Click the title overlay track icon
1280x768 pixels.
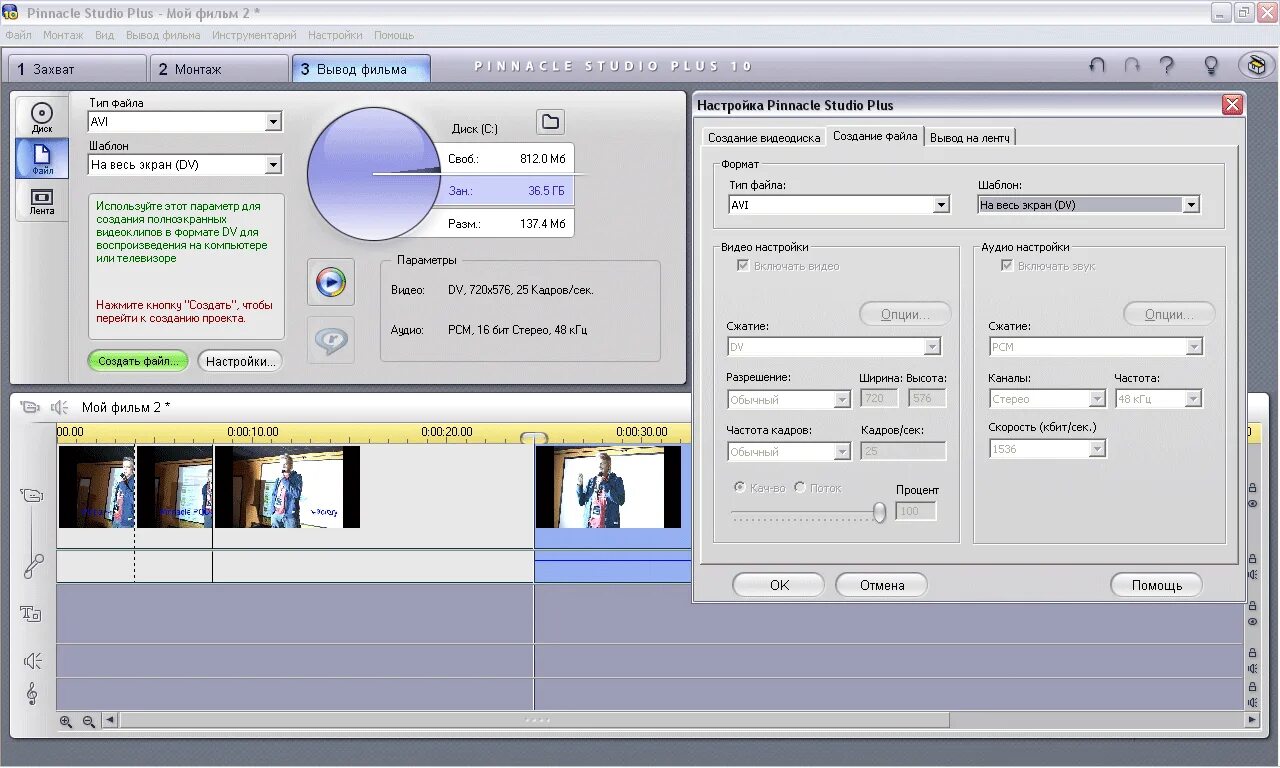pyautogui.click(x=31, y=613)
